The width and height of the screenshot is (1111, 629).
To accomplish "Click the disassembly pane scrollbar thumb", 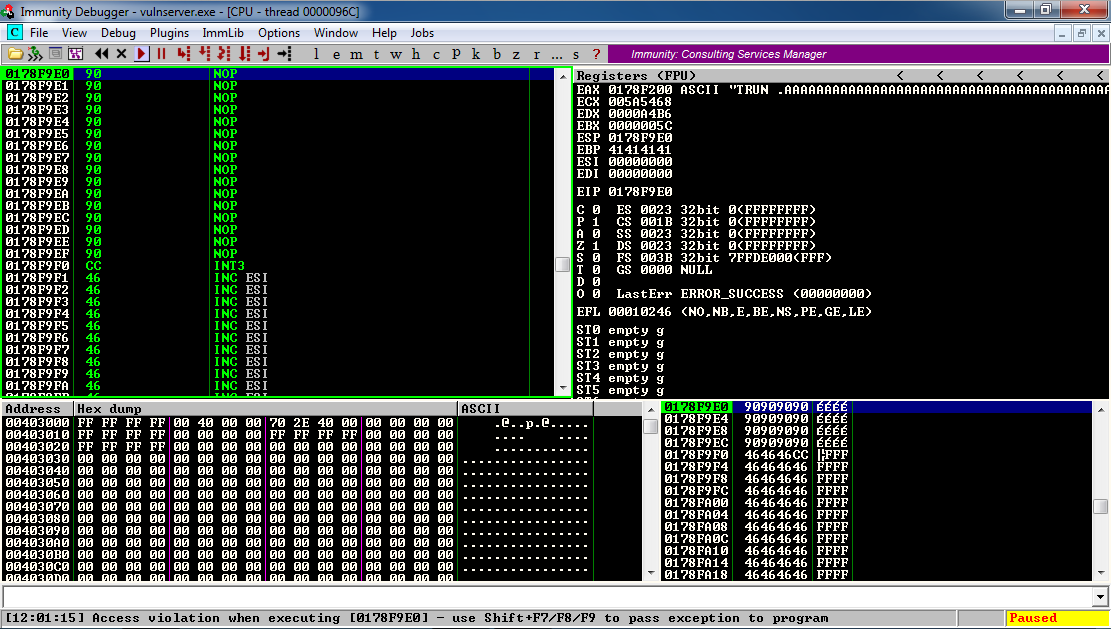I will 563,264.
